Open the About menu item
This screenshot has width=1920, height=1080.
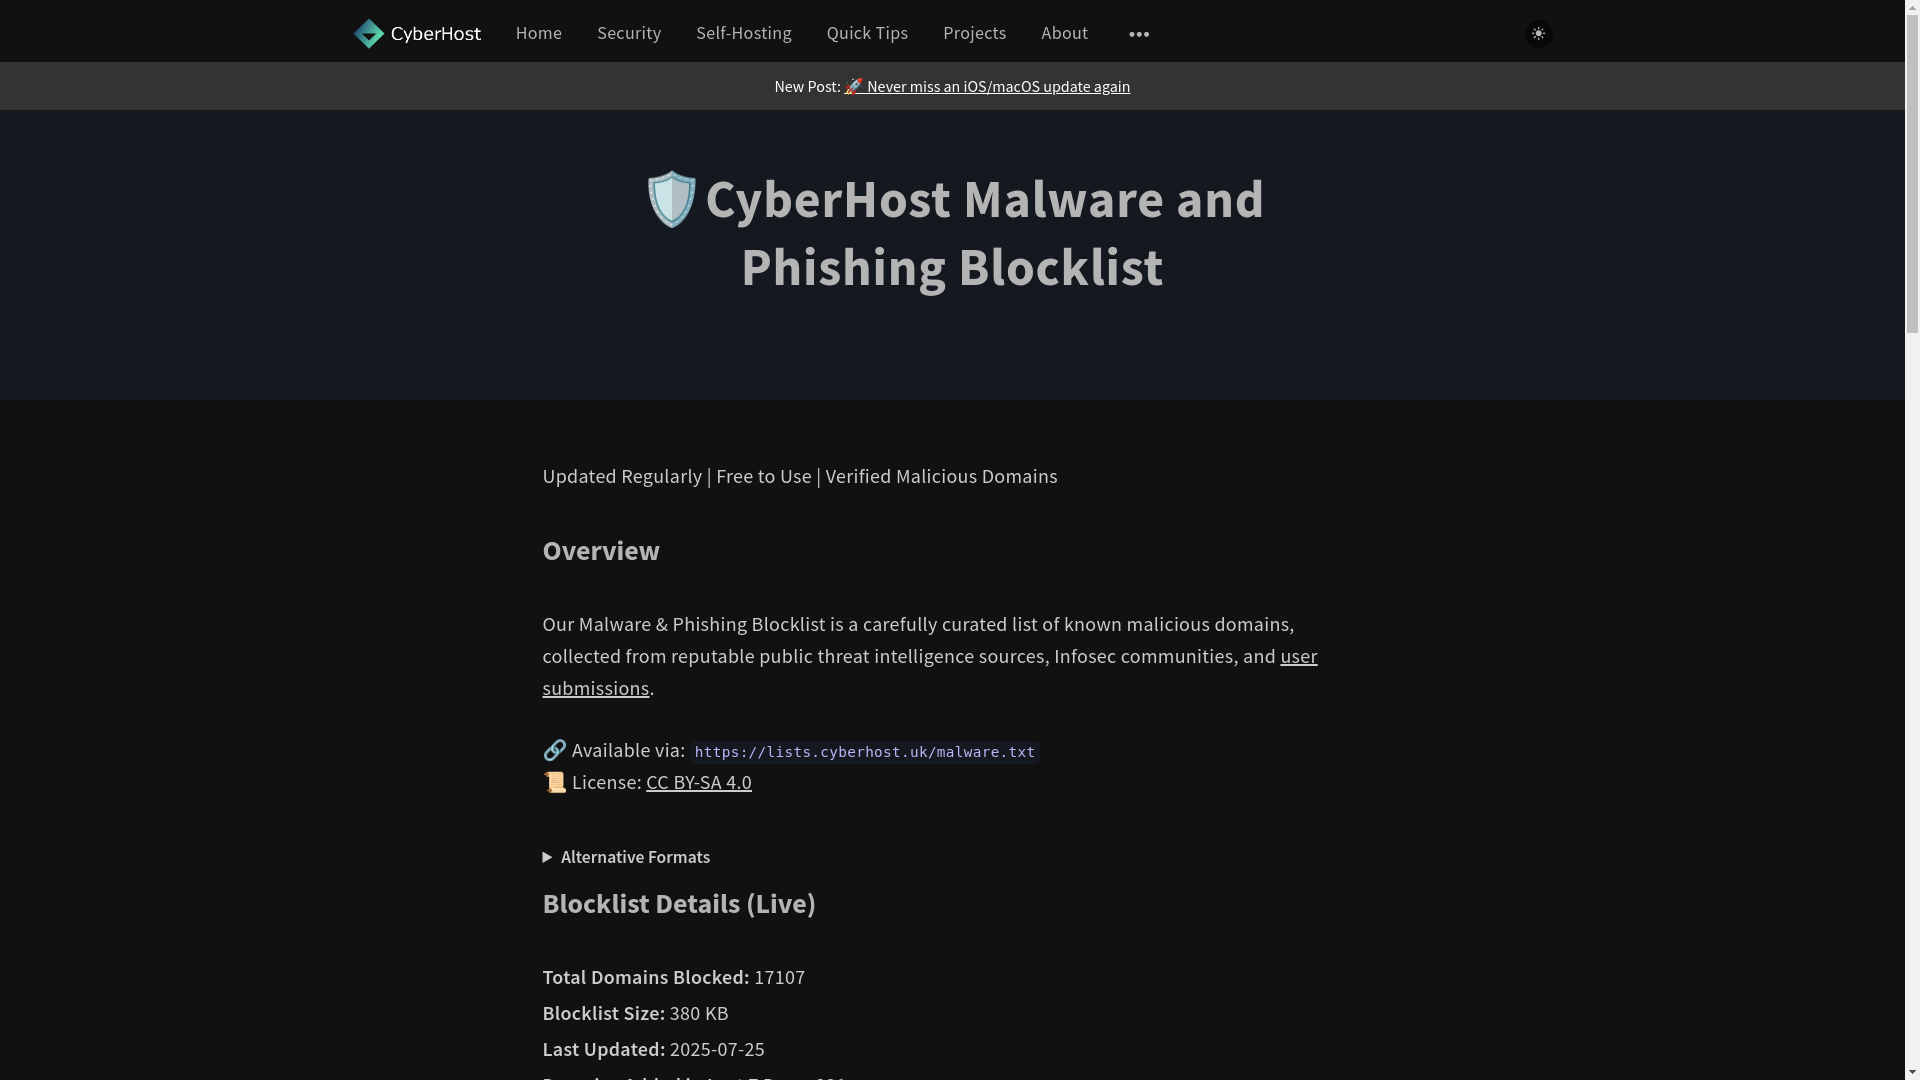(x=1064, y=33)
